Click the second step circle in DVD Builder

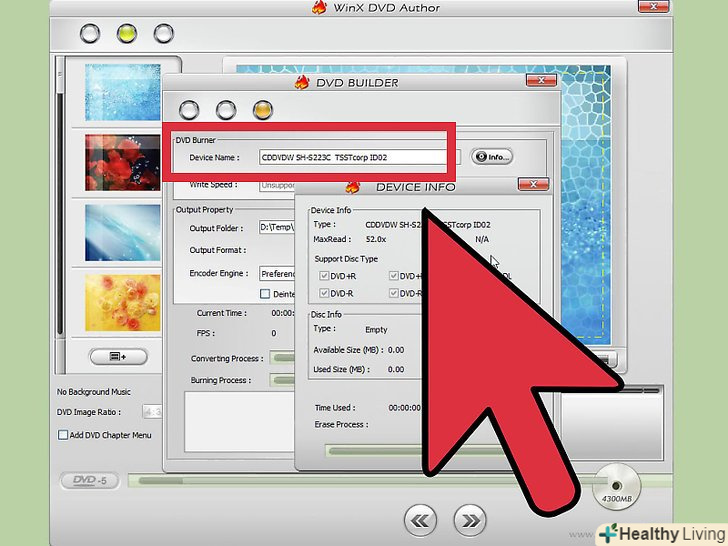pyautogui.click(x=226, y=110)
